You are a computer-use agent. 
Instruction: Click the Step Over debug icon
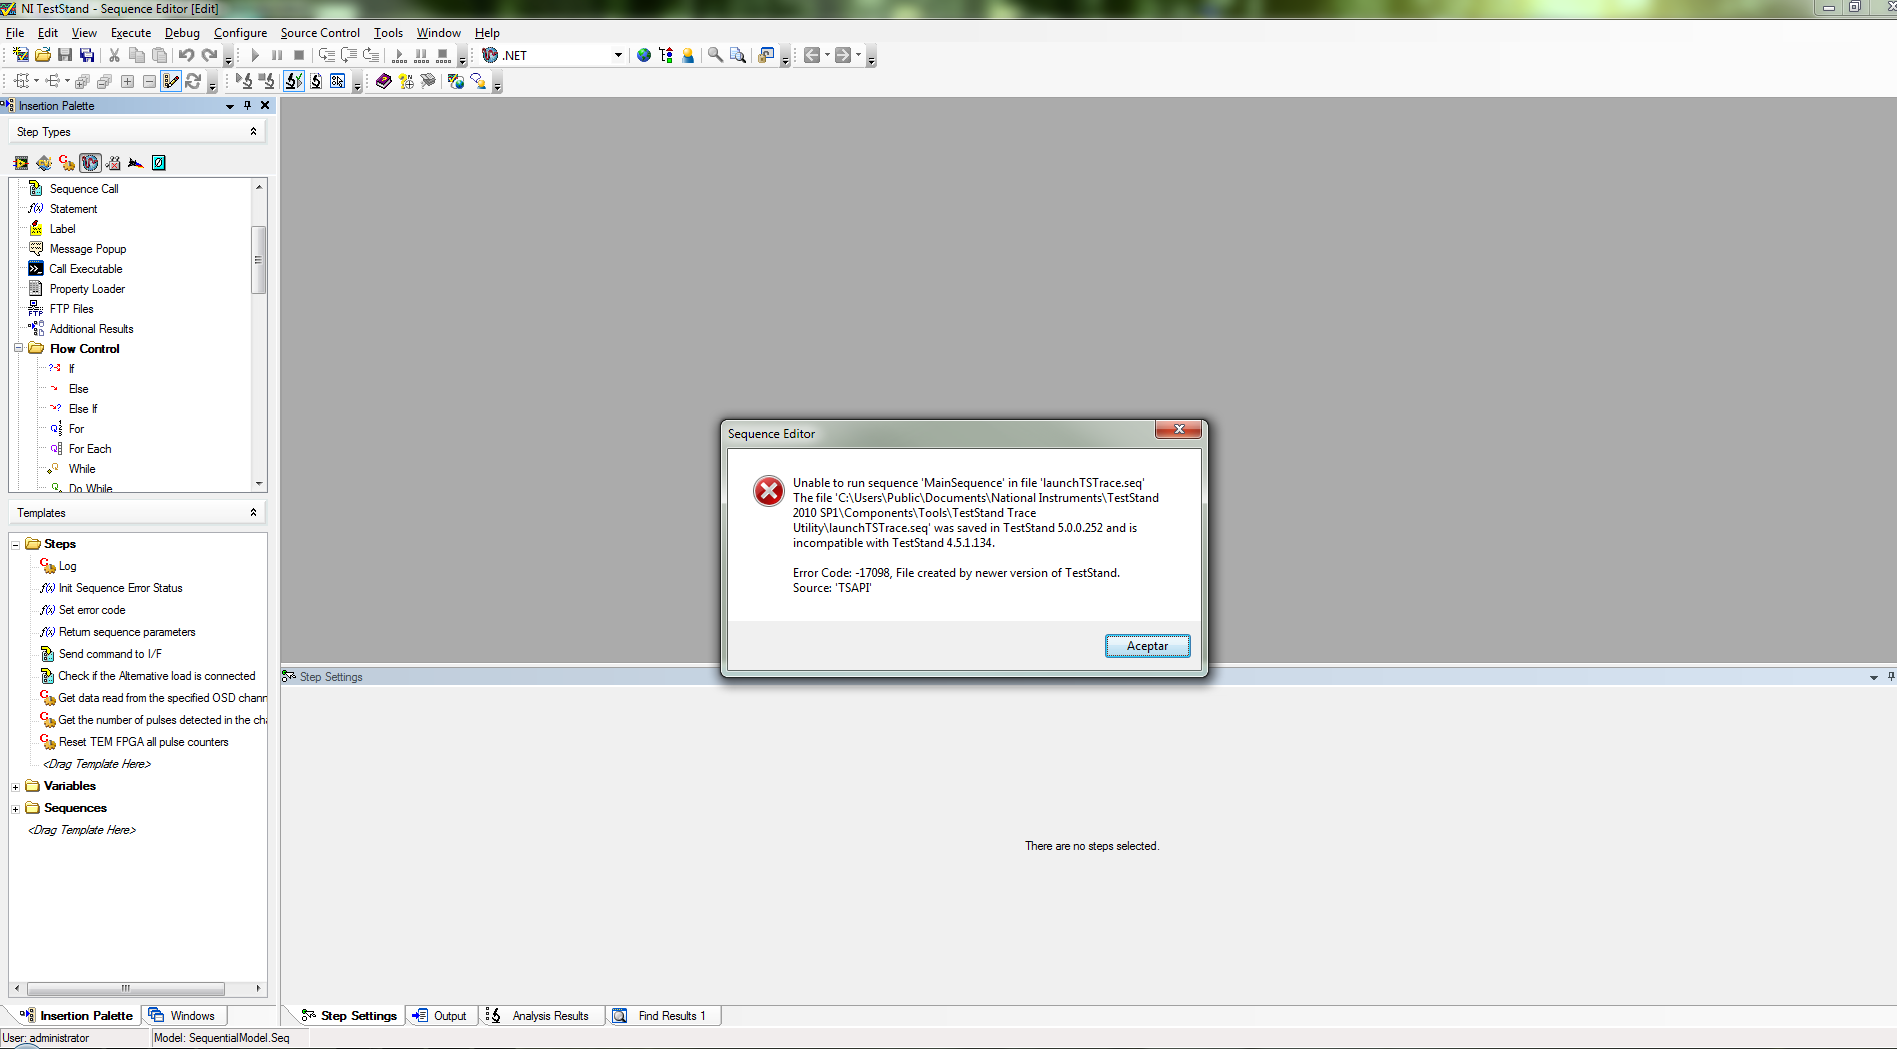point(349,55)
